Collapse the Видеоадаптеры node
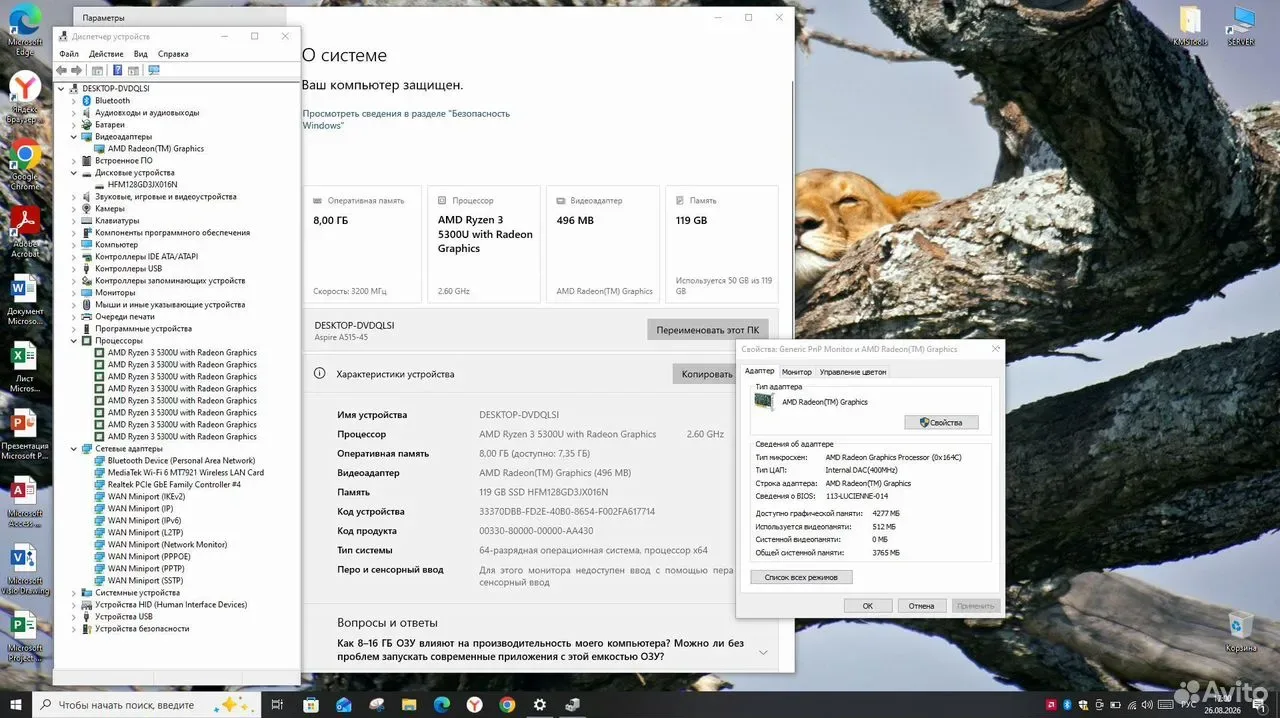Image resolution: width=1280 pixels, height=718 pixels. pos(73,136)
